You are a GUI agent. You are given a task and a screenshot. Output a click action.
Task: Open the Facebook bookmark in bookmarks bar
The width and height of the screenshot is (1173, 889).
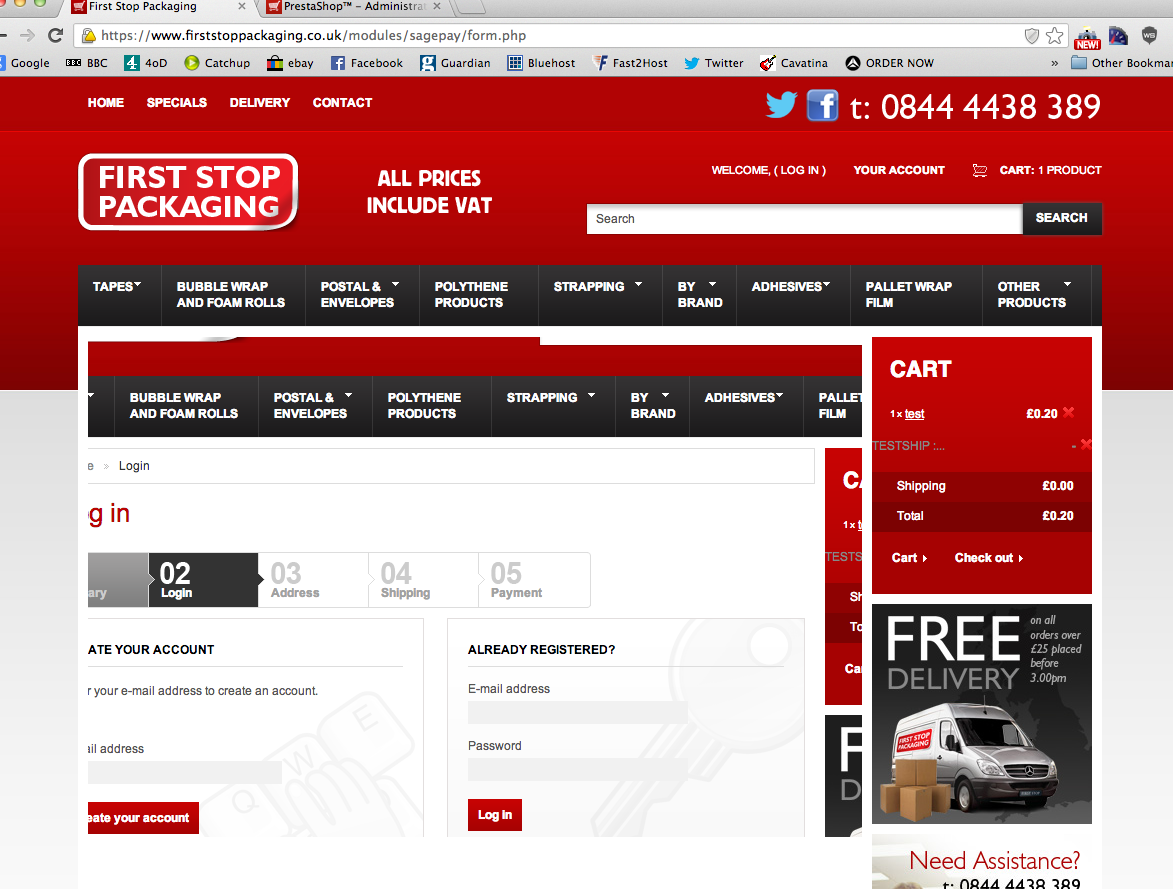pyautogui.click(x=367, y=63)
